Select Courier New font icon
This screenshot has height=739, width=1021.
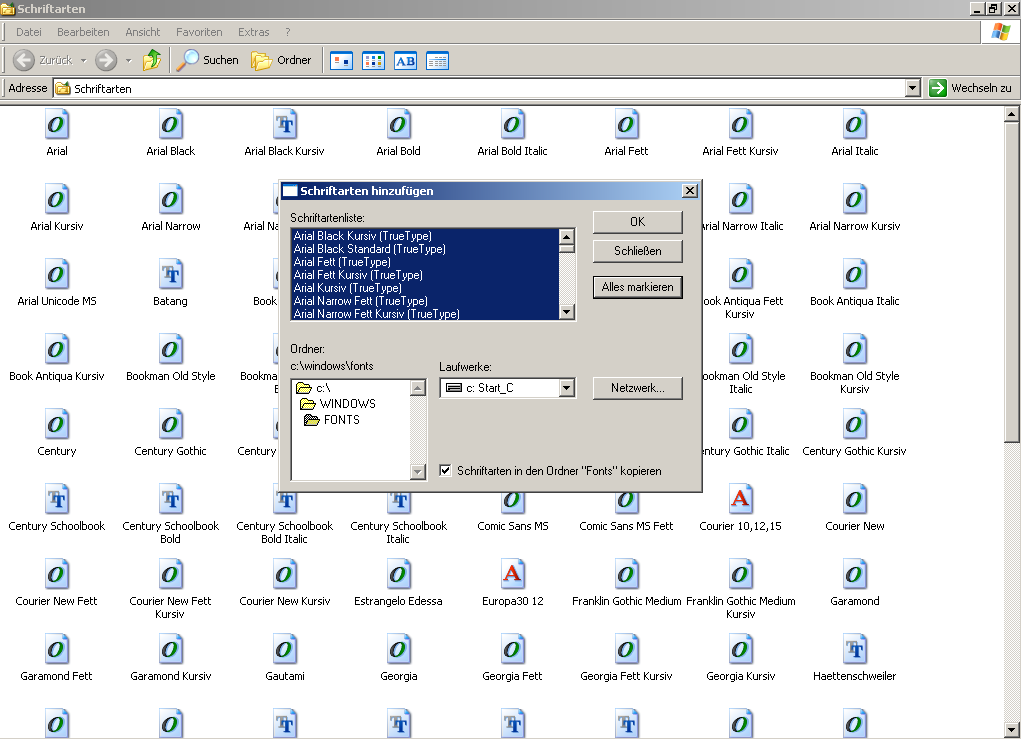point(854,499)
